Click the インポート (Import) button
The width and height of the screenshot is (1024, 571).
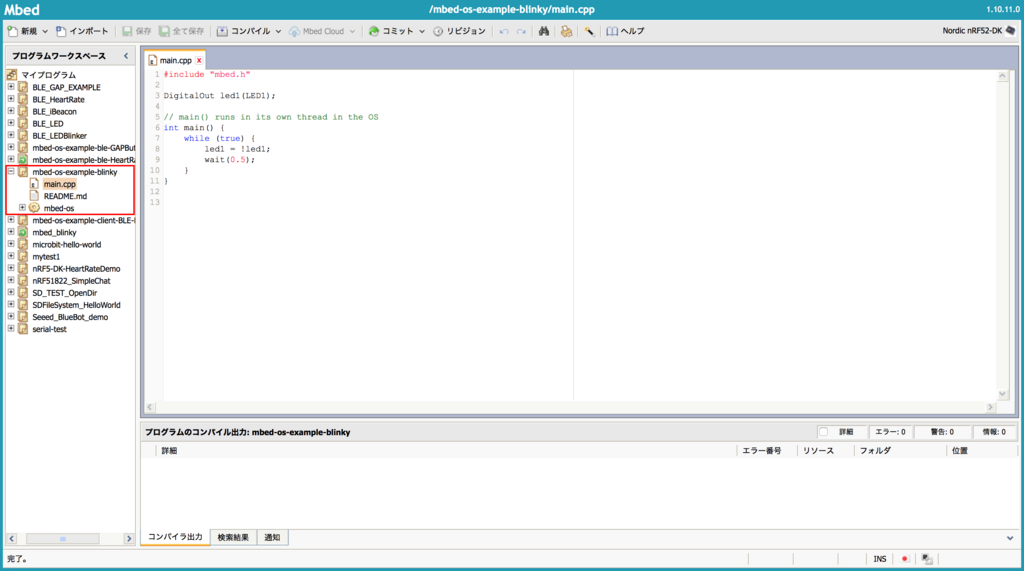click(82, 31)
